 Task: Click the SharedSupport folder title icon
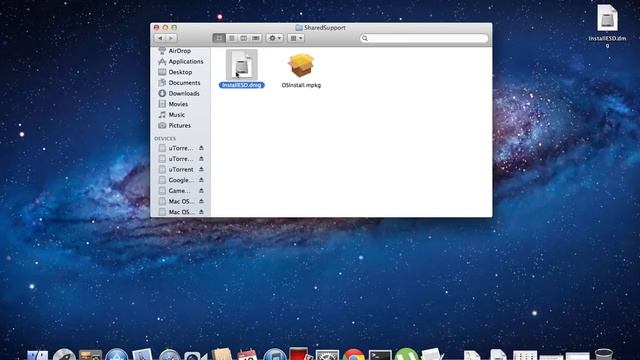click(x=299, y=27)
